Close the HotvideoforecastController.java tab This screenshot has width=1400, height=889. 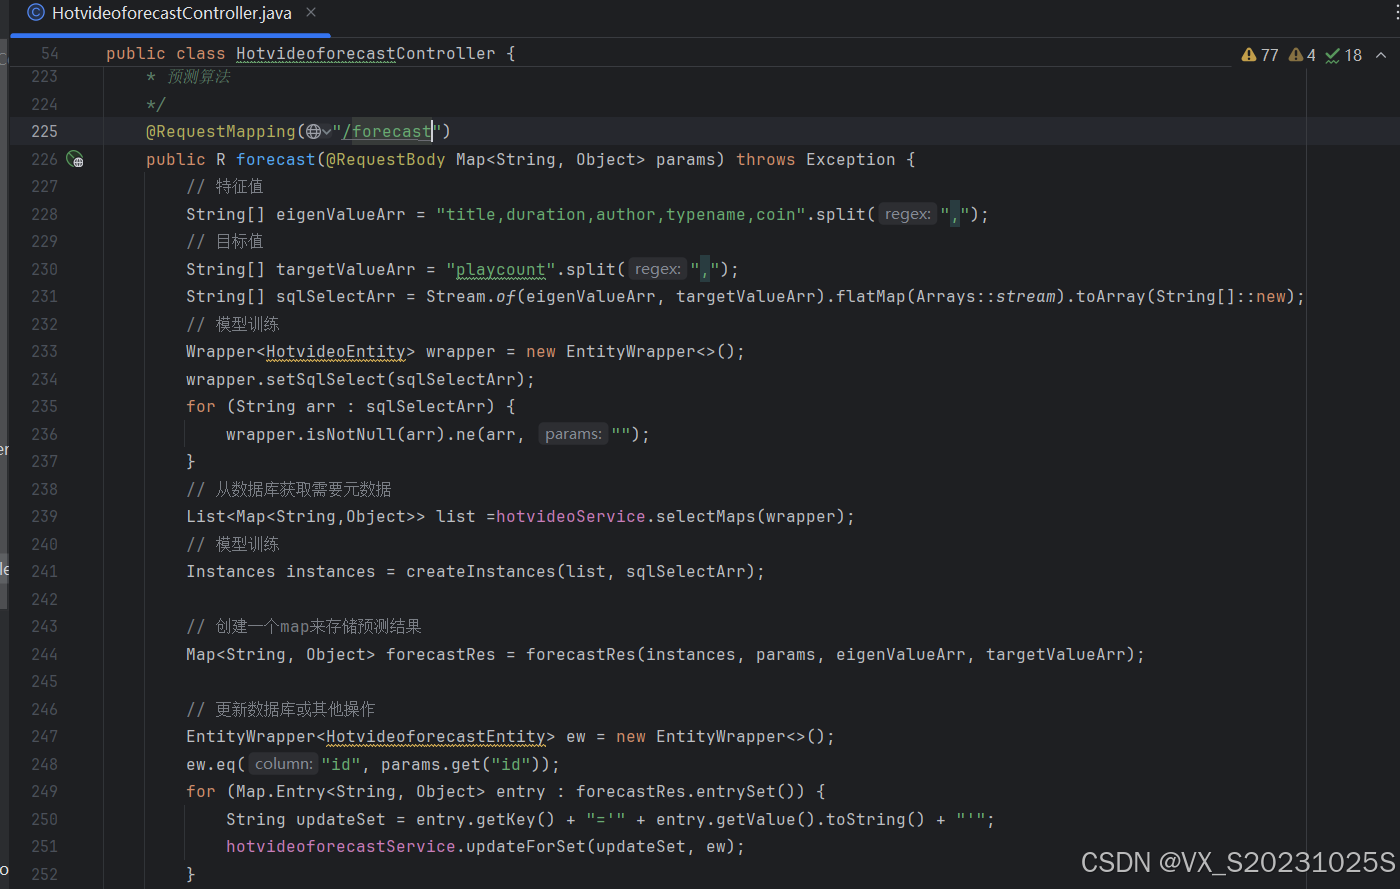pos(311,13)
